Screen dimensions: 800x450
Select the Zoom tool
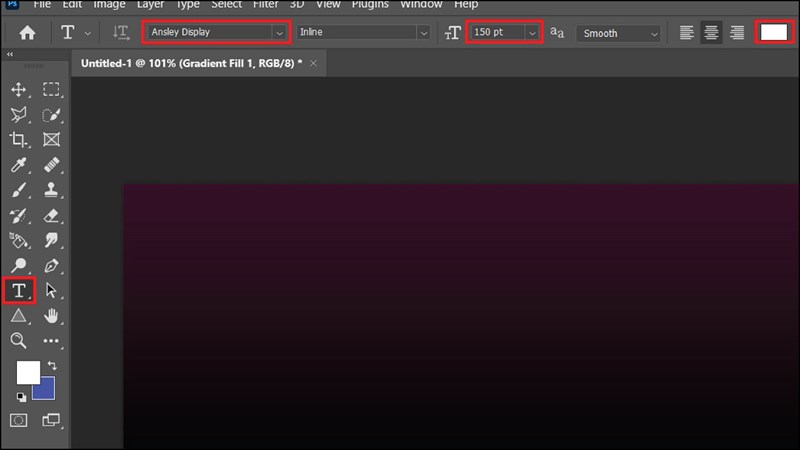click(19, 341)
